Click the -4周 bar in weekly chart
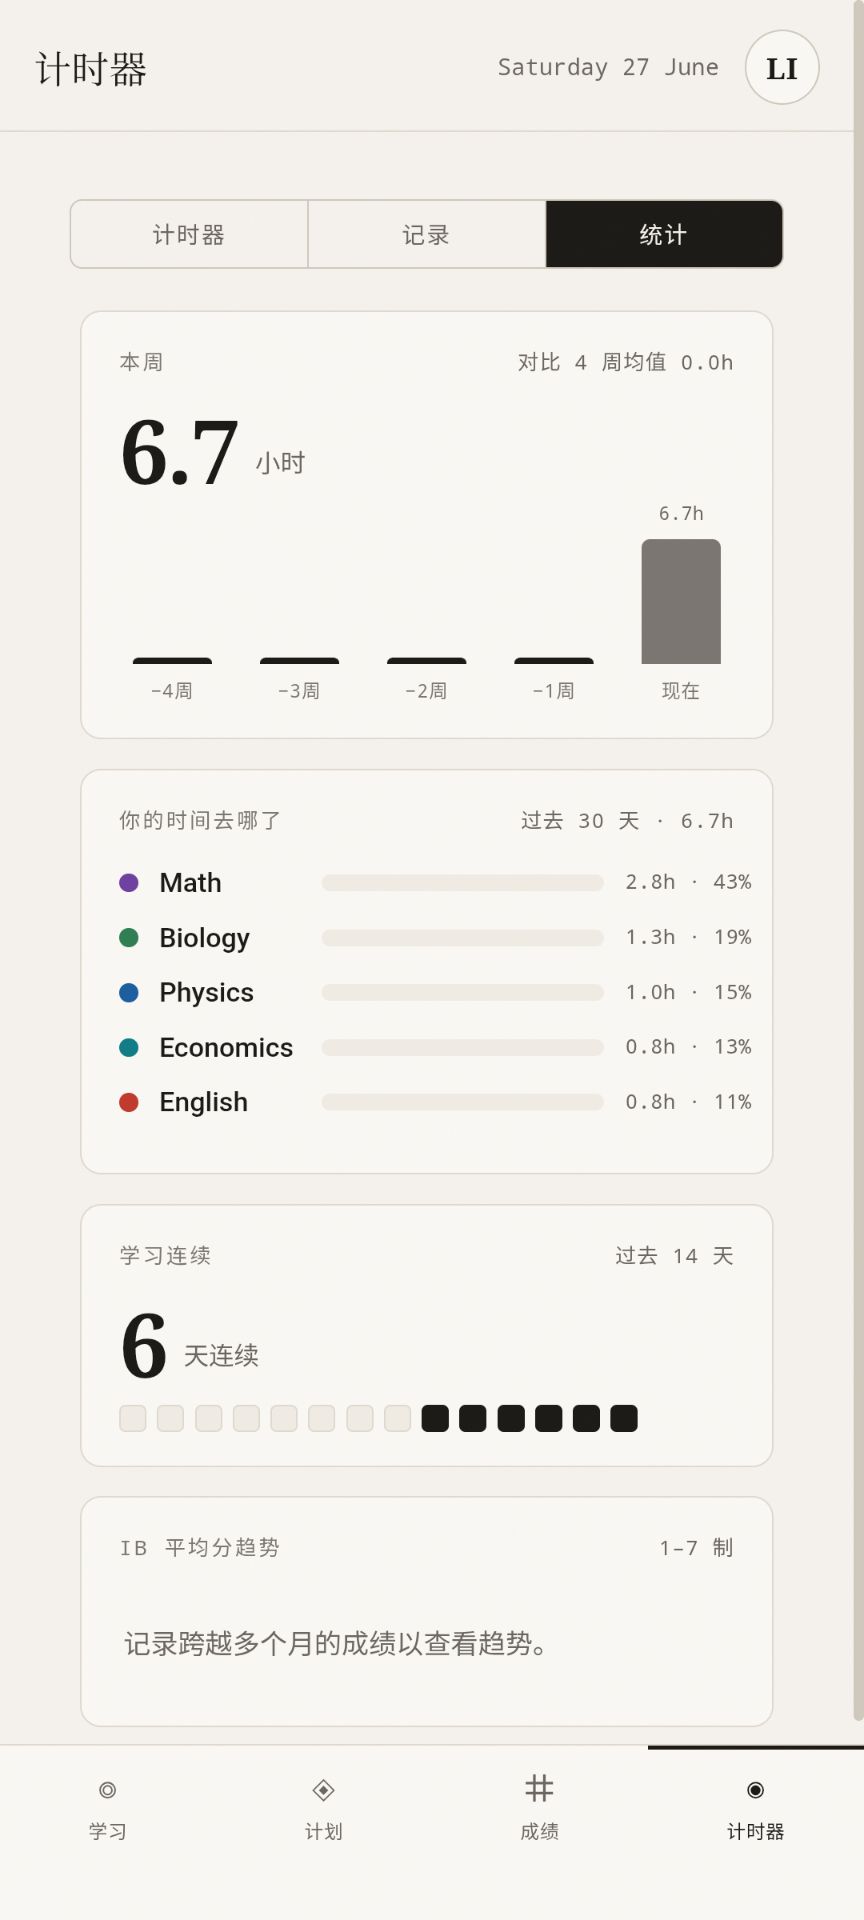Image resolution: width=864 pixels, height=1920 pixels. pyautogui.click(x=172, y=661)
